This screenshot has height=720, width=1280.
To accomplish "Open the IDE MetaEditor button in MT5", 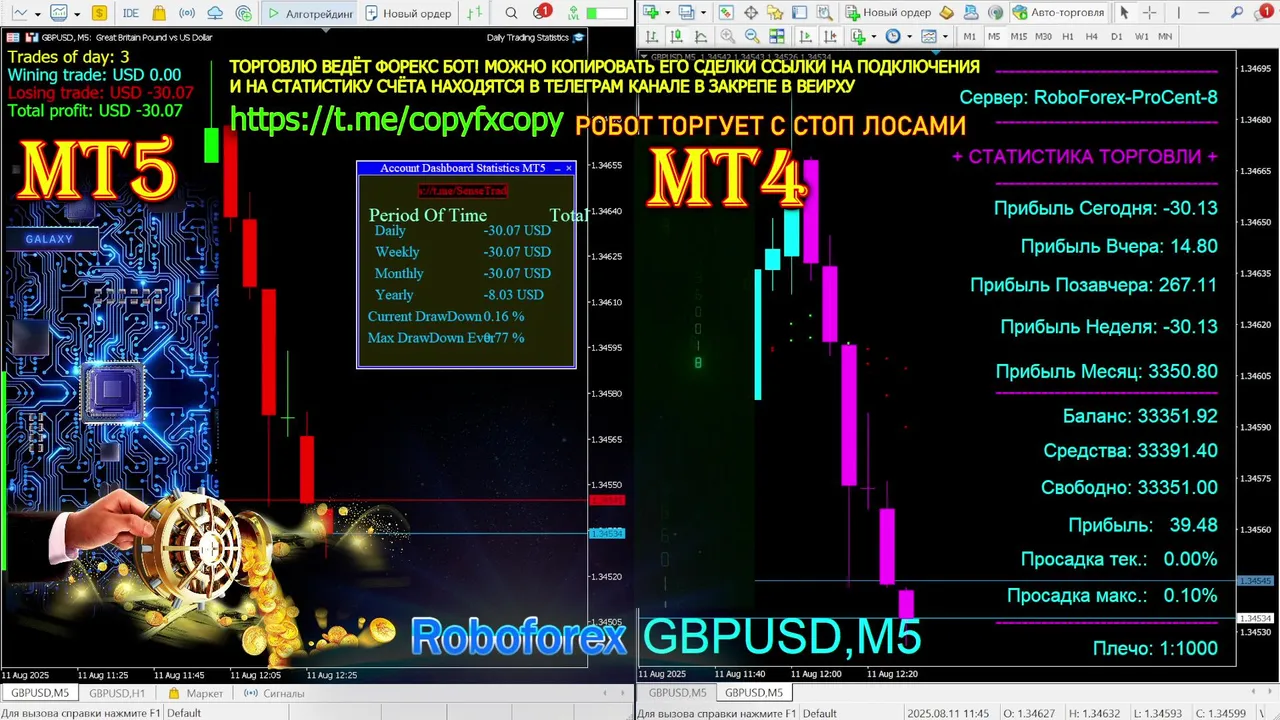I will [131, 13].
